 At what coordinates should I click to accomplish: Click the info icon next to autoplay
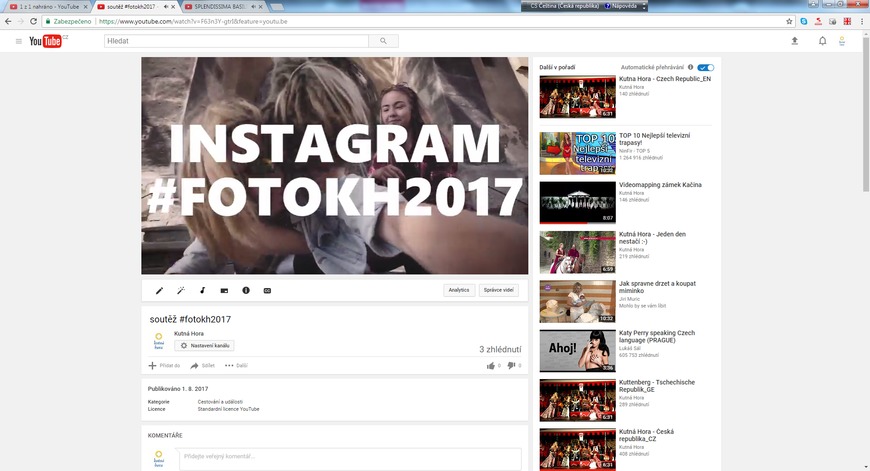click(690, 67)
